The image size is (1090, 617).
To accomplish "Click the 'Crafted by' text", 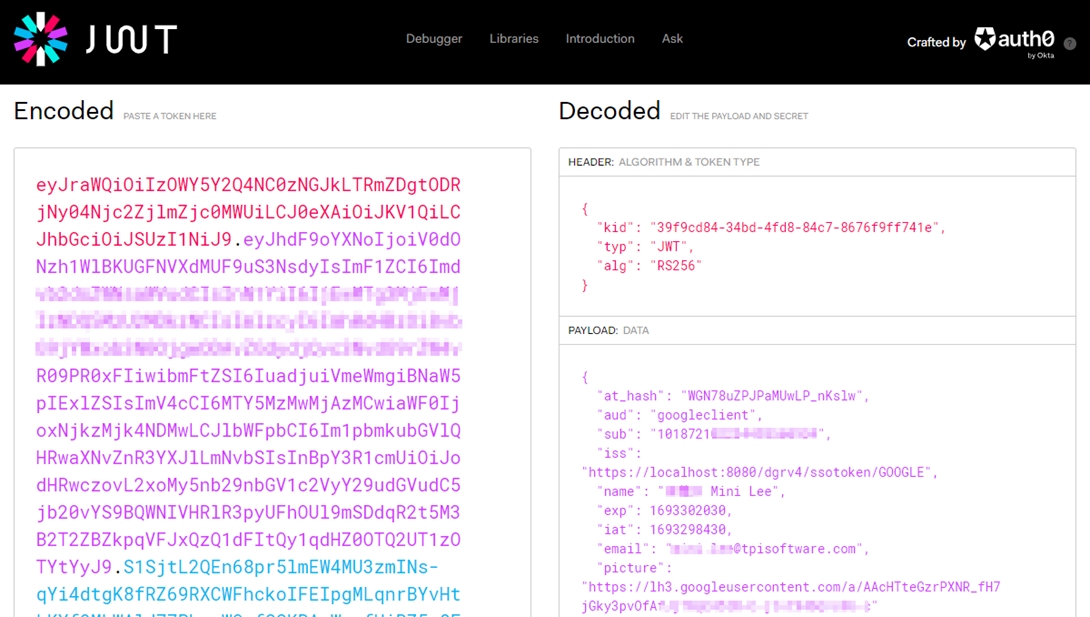I will point(936,42).
